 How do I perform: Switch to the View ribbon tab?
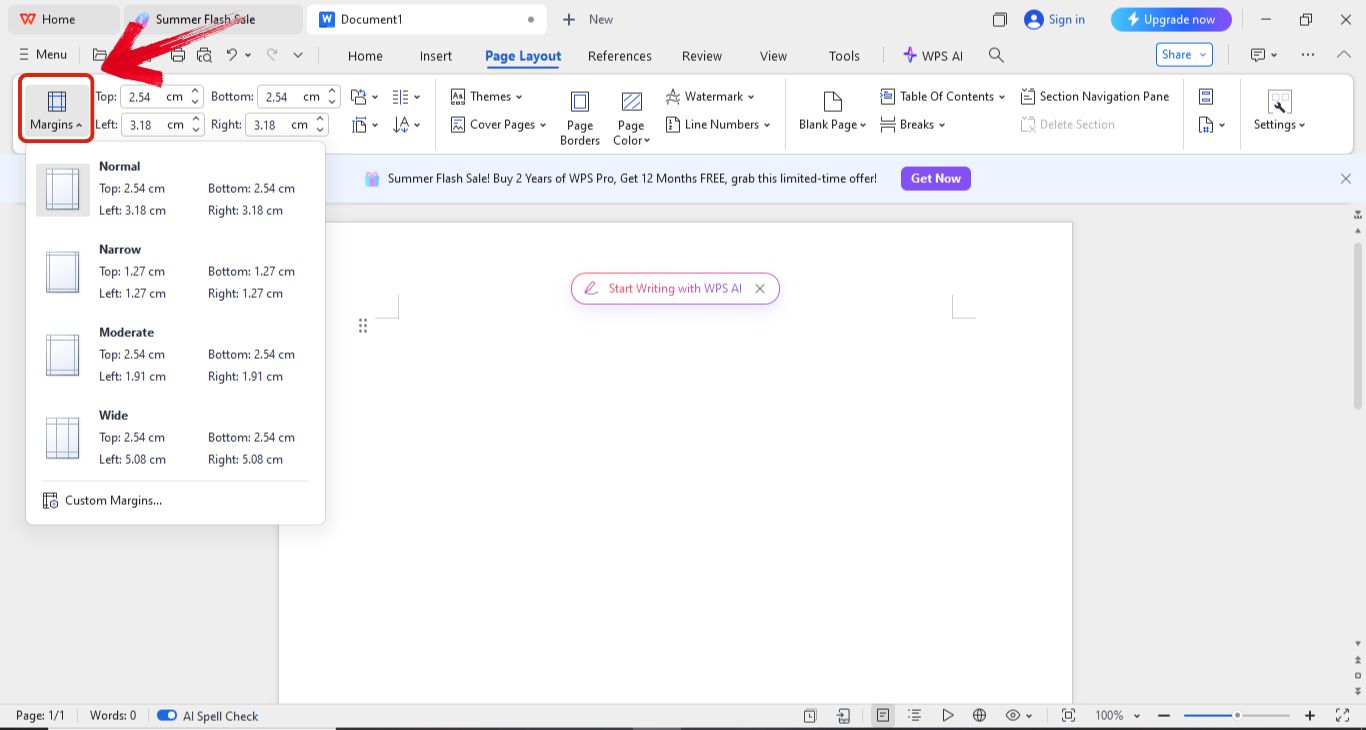pyautogui.click(x=773, y=56)
